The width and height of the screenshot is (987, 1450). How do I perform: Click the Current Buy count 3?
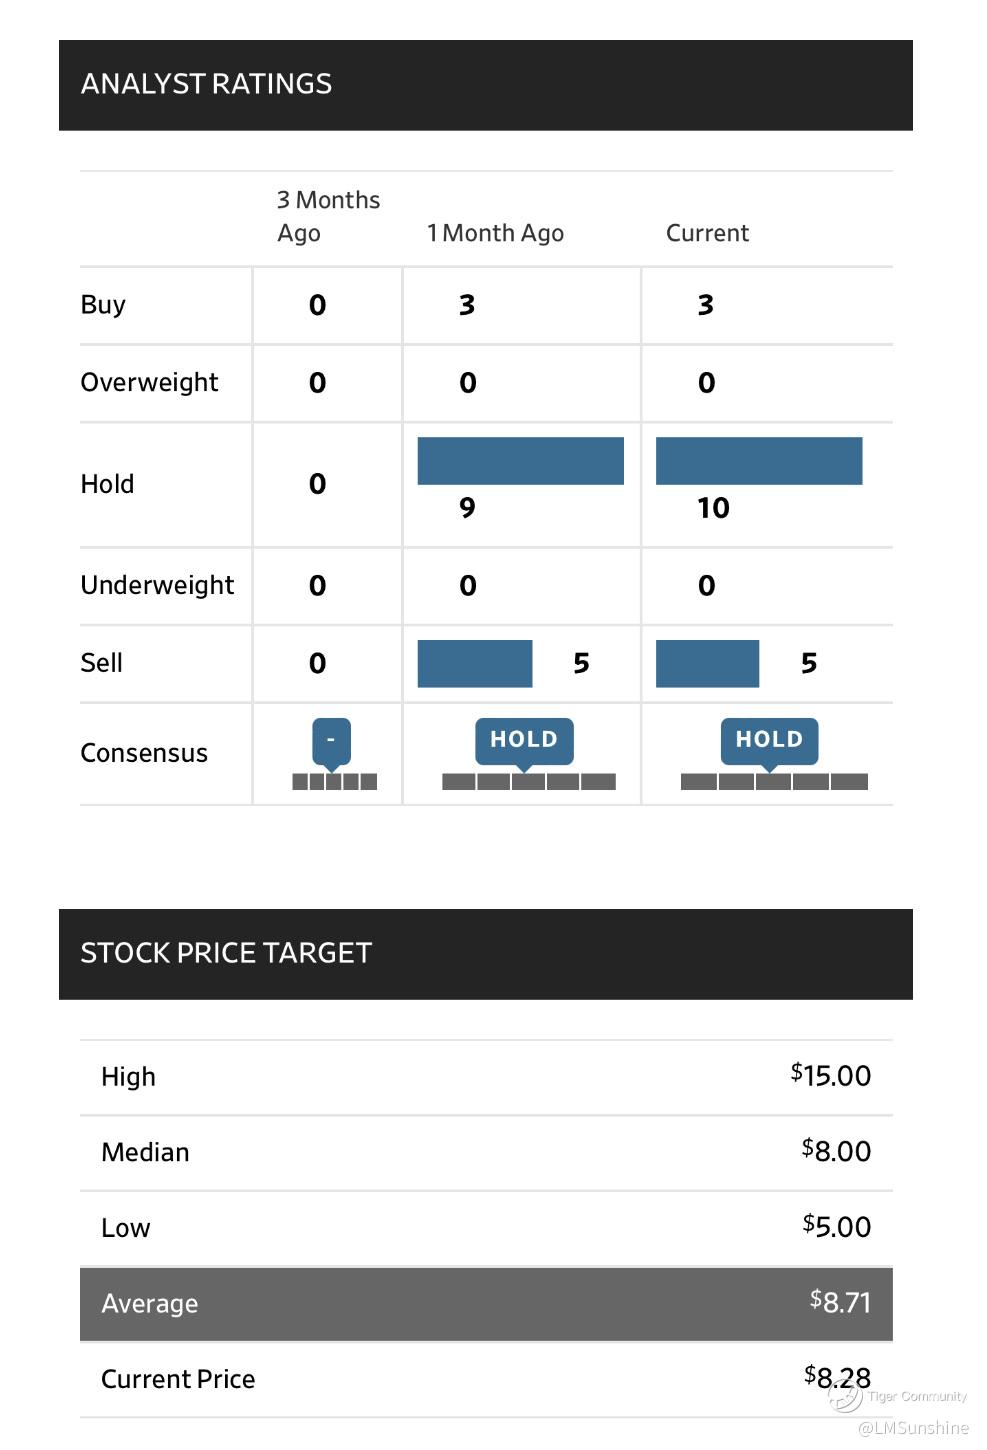(706, 305)
